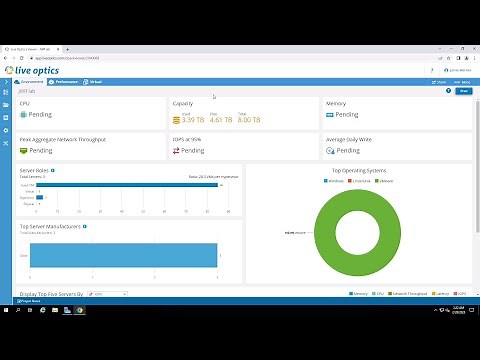Open the user account menu in header
The width and height of the screenshot is (480, 360).
[x=458, y=70]
